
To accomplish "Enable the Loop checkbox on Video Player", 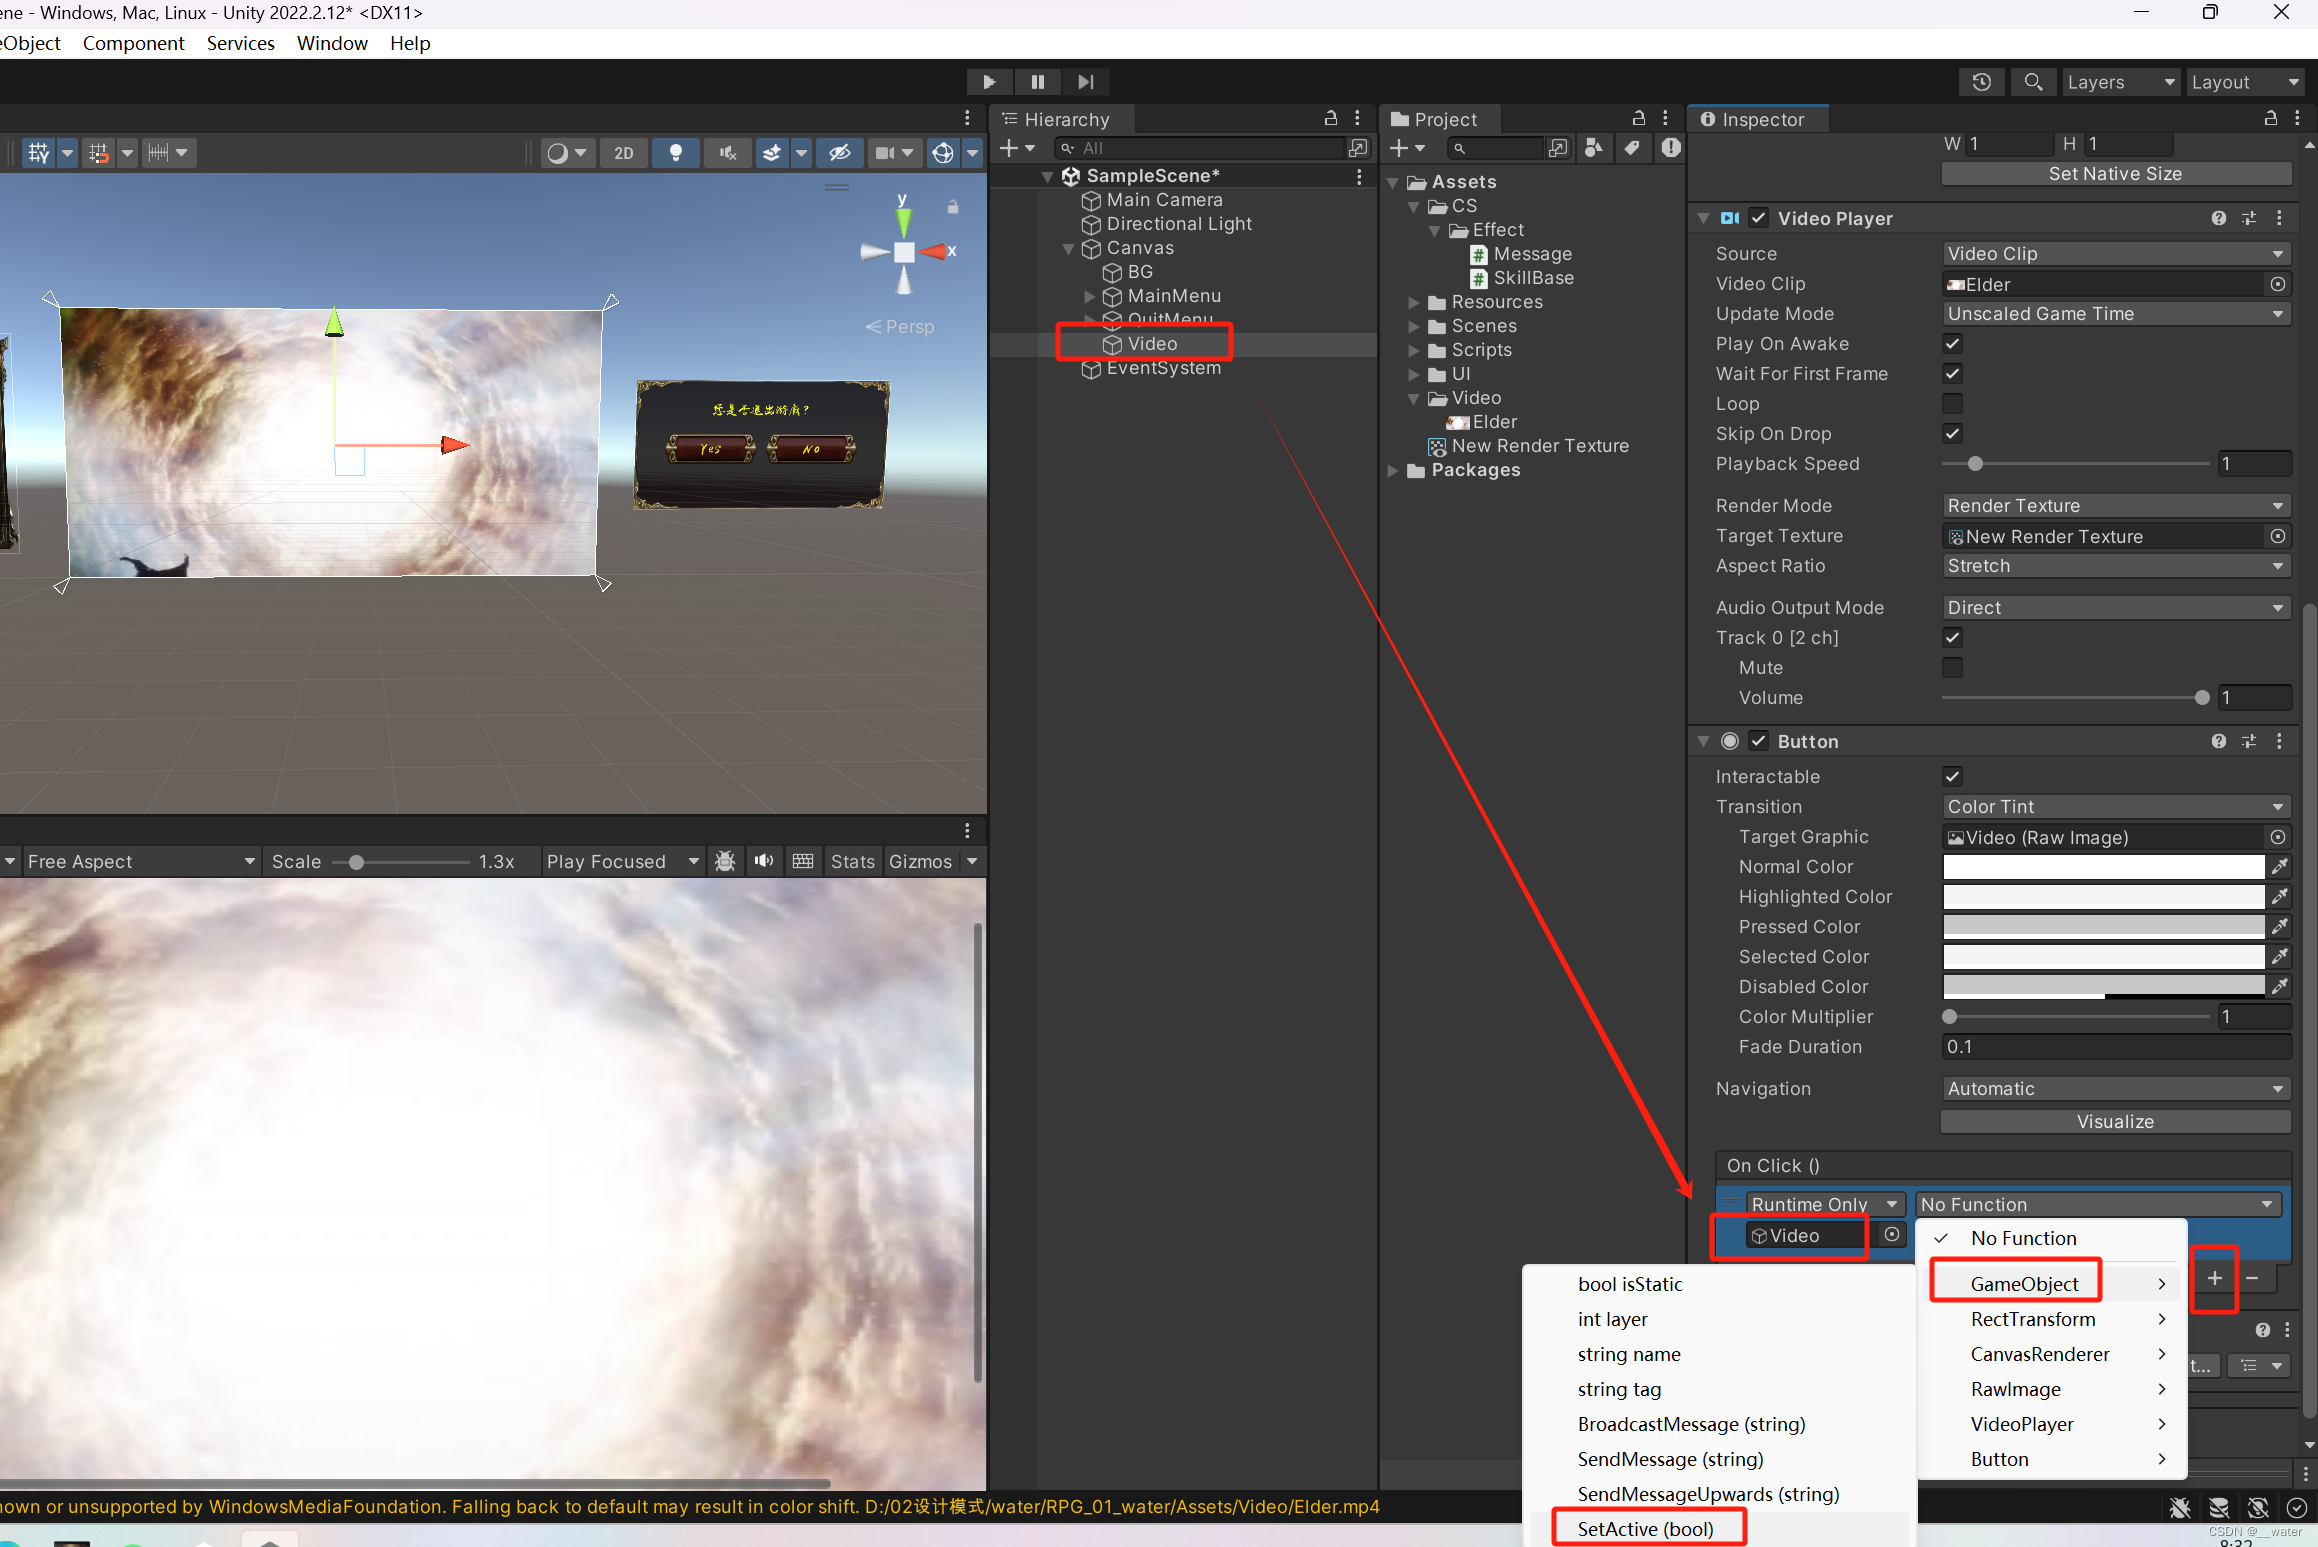I will coord(1952,403).
